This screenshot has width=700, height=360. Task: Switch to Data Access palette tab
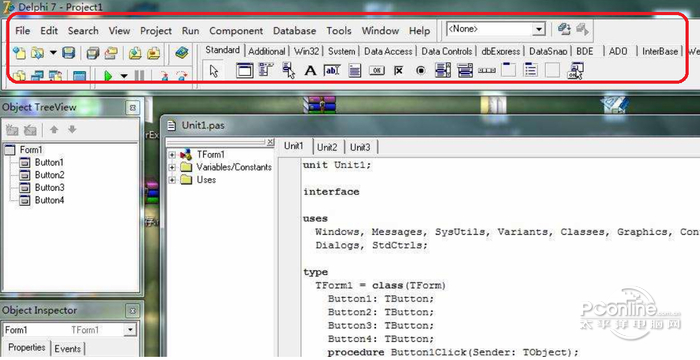pos(388,51)
